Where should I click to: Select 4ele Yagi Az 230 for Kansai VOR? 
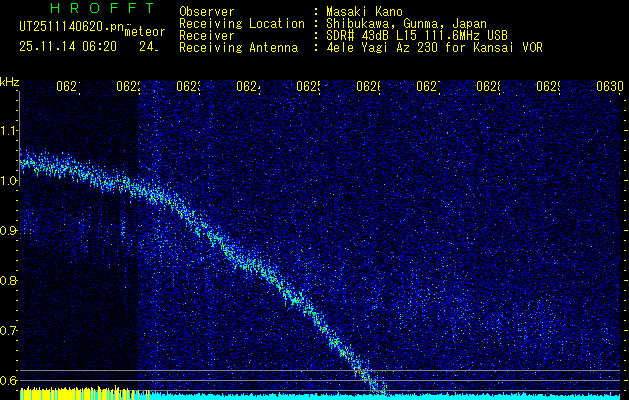[x=434, y=48]
